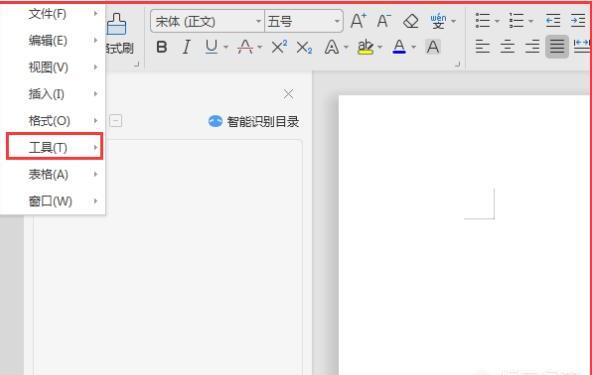Apply blue font color
This screenshot has width=592, height=375.
tap(399, 47)
